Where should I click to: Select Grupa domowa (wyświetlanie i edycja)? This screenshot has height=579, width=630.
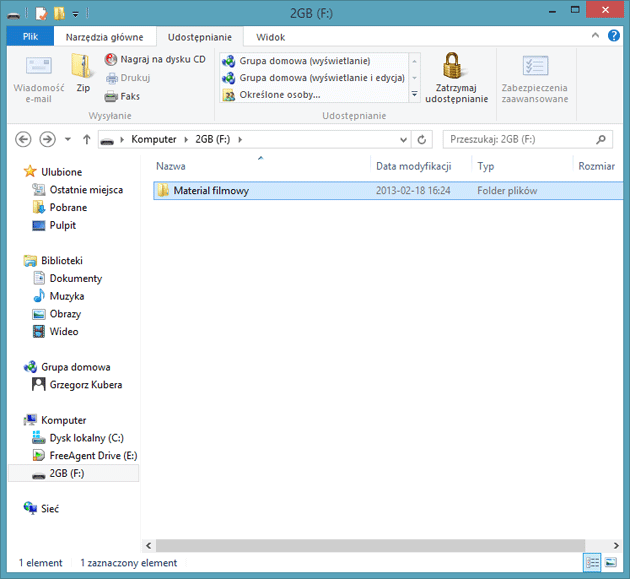click(x=313, y=78)
